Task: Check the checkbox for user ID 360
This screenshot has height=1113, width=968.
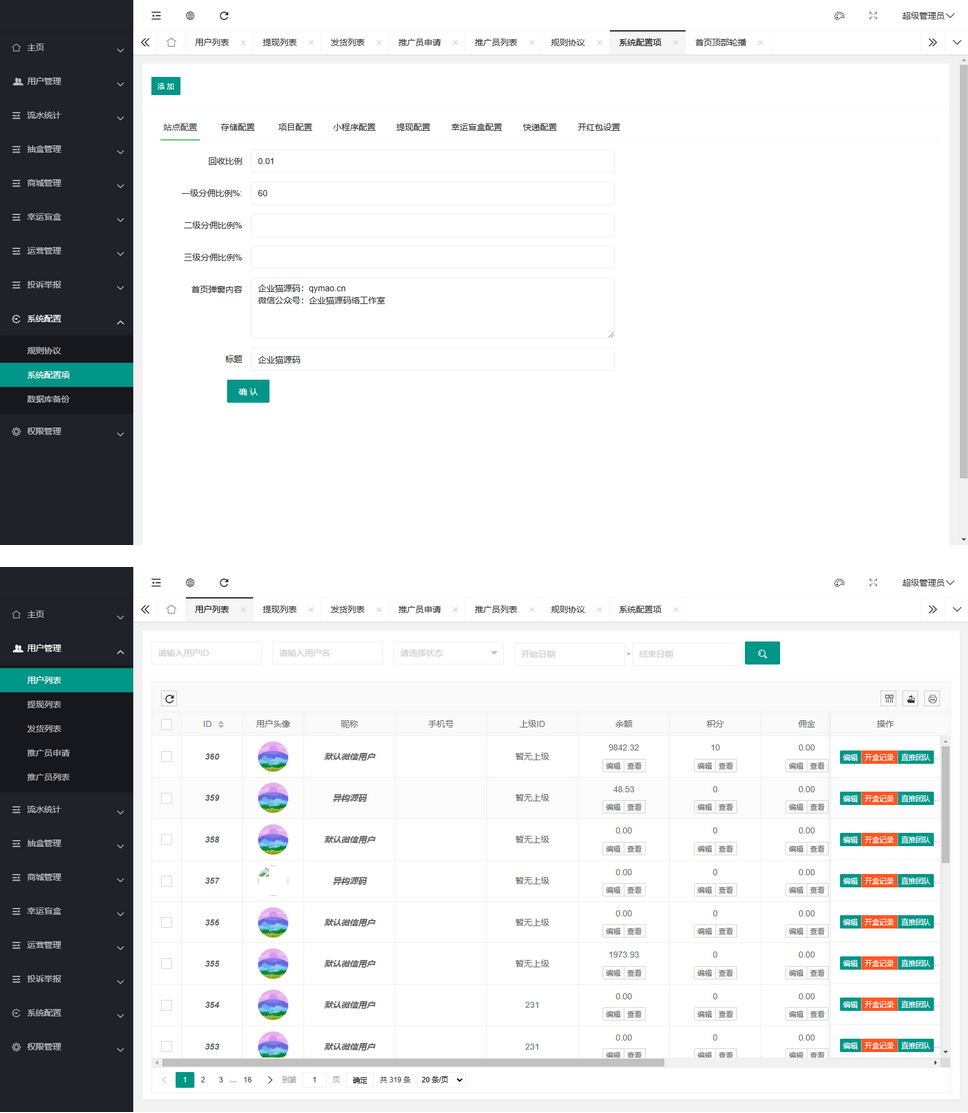Action: click(166, 757)
